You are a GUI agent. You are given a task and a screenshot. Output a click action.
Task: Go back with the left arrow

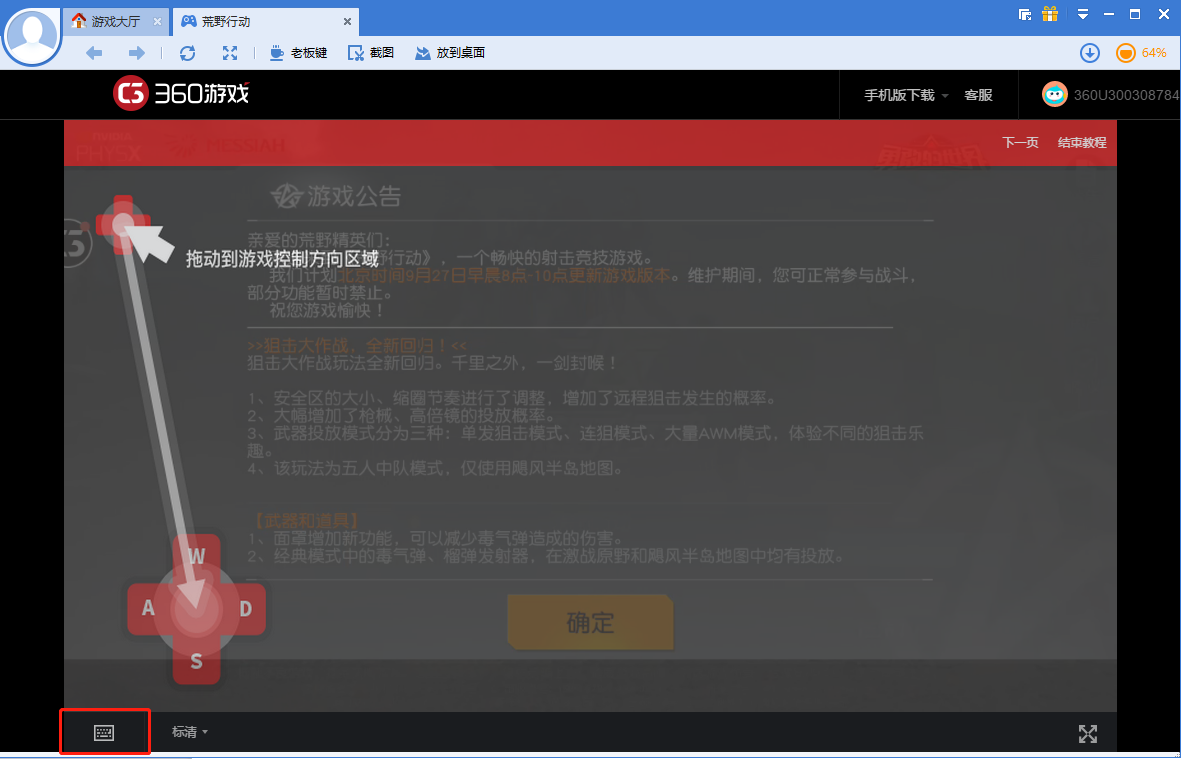coord(94,53)
